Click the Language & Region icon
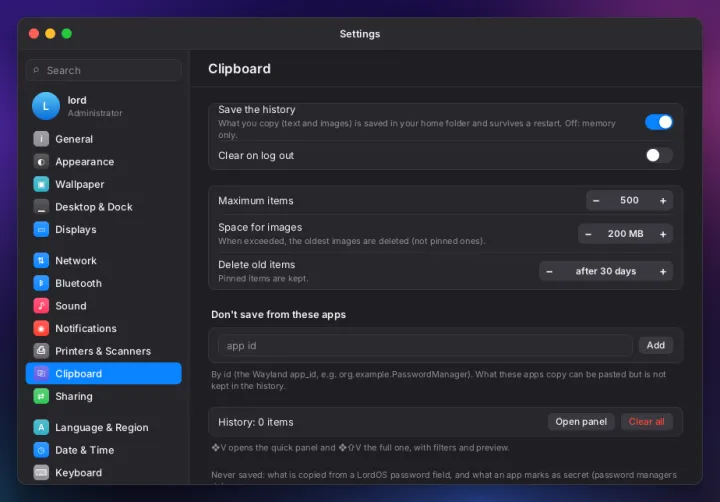Image resolution: width=720 pixels, height=502 pixels. click(x=41, y=427)
